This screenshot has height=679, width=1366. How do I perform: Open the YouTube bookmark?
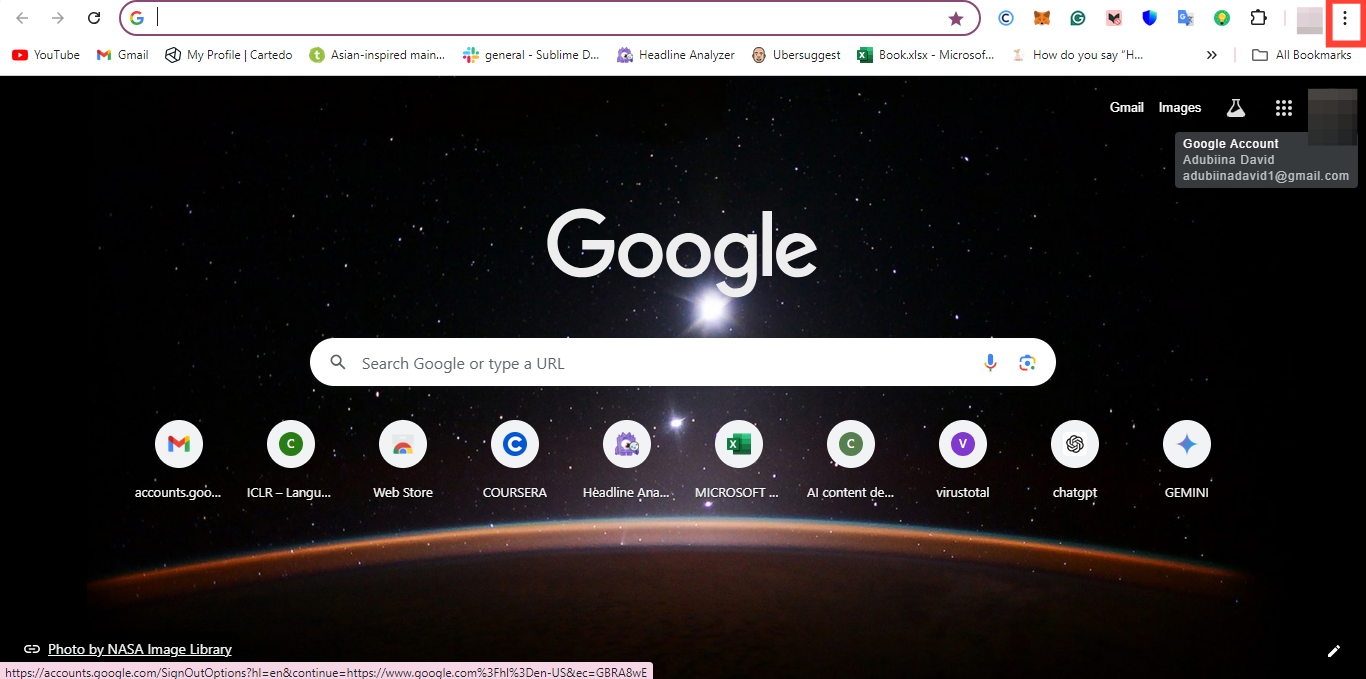46,55
